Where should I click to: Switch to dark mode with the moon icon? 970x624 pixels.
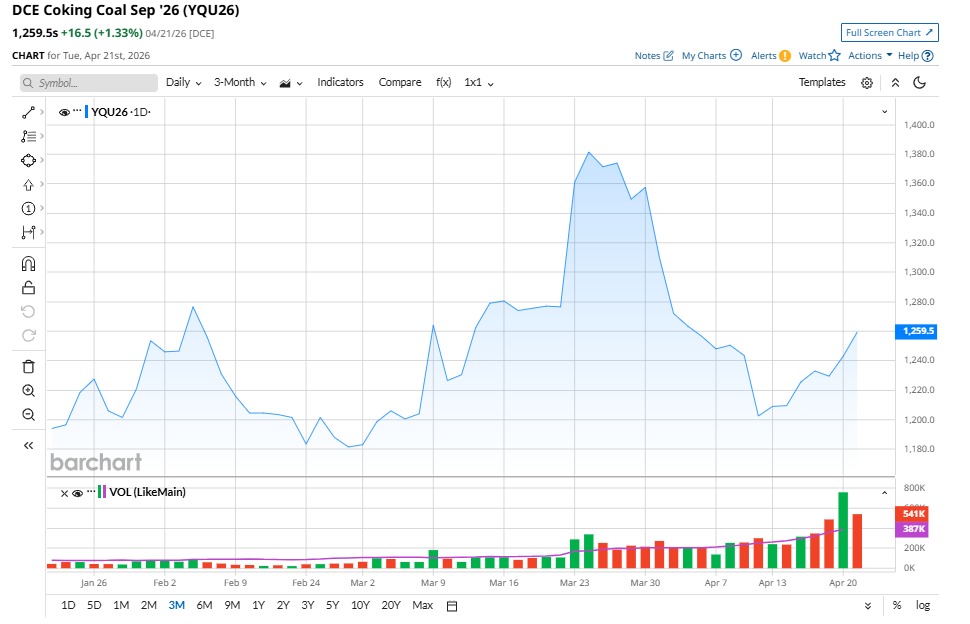coord(920,83)
